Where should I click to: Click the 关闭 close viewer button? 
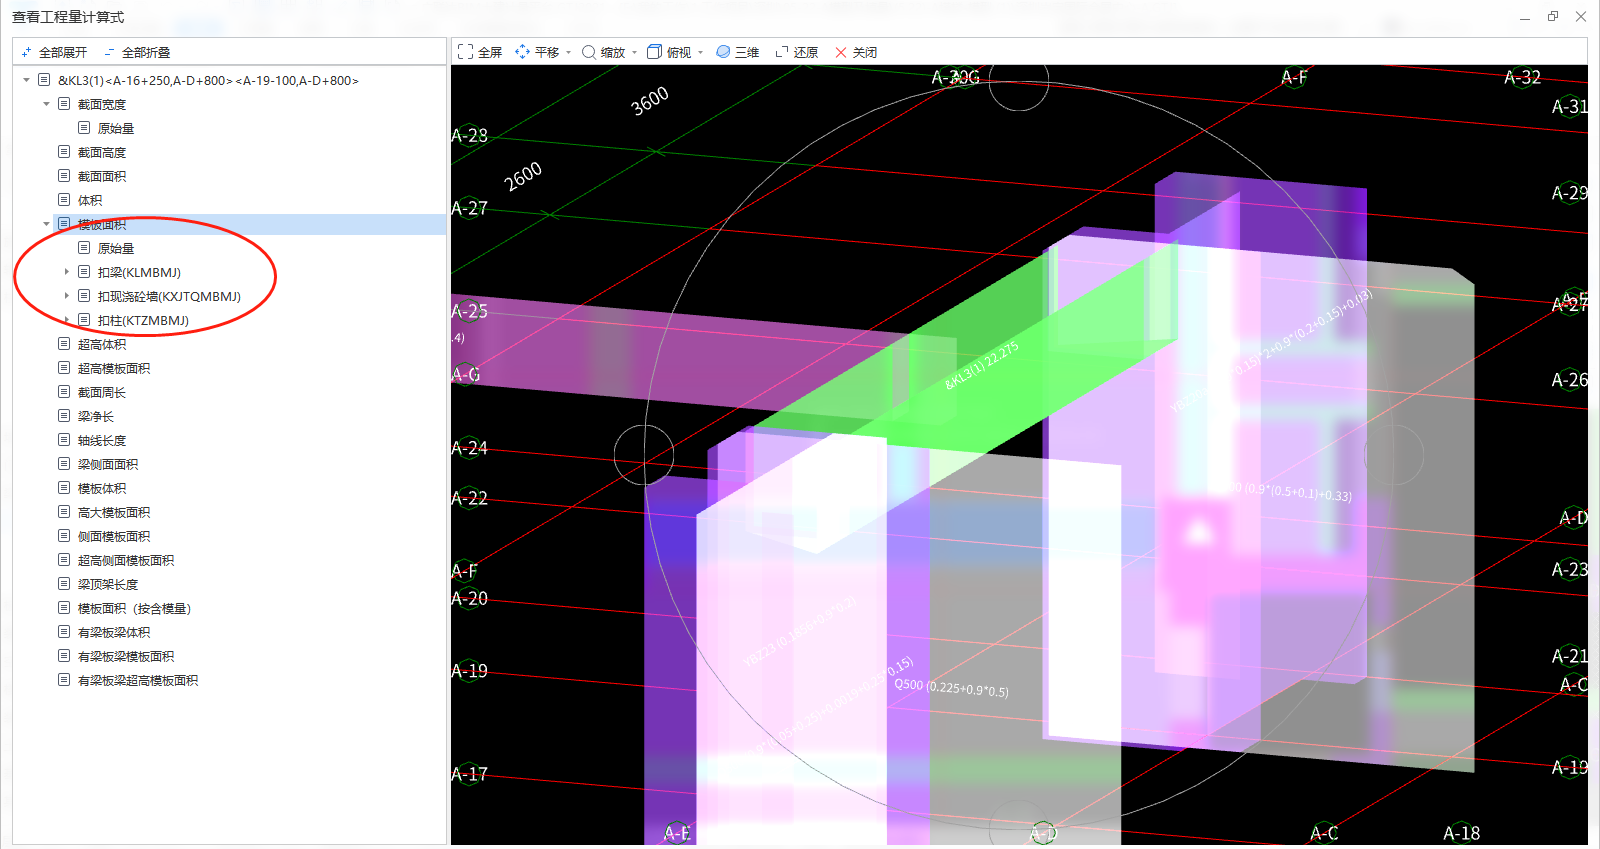click(x=855, y=52)
